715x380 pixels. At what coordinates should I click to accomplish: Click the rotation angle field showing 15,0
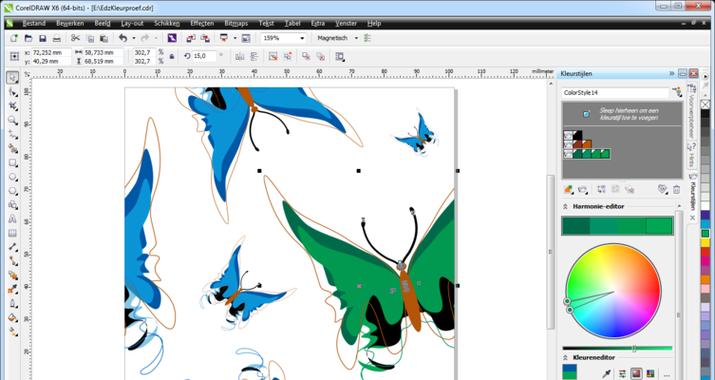(x=203, y=56)
